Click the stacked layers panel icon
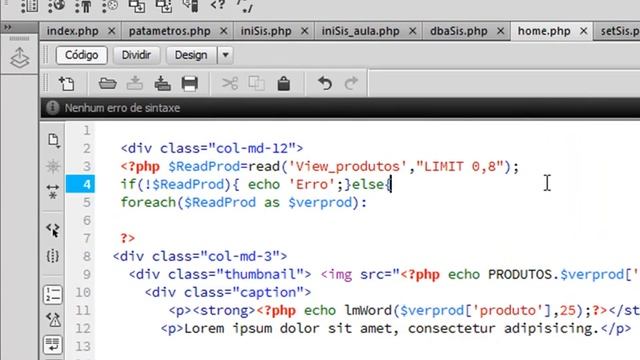Viewport: 640px width, 360px height. [x=20, y=58]
